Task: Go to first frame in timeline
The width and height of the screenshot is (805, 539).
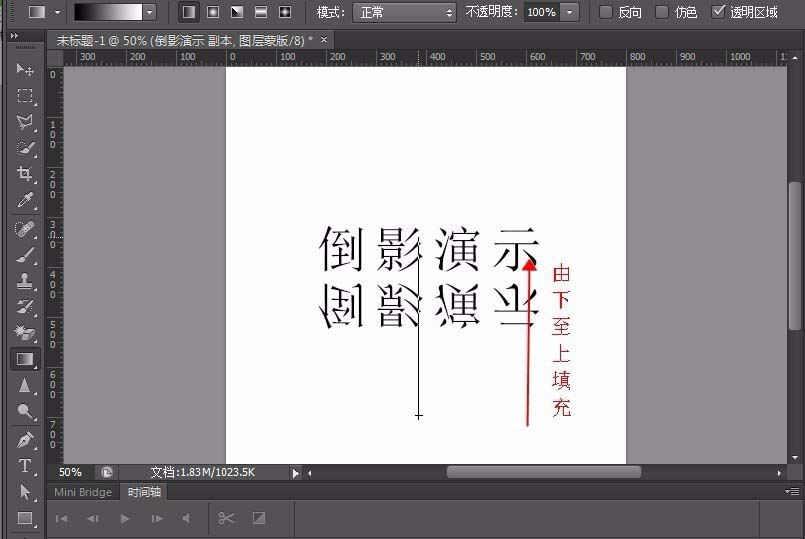Action: point(62,518)
